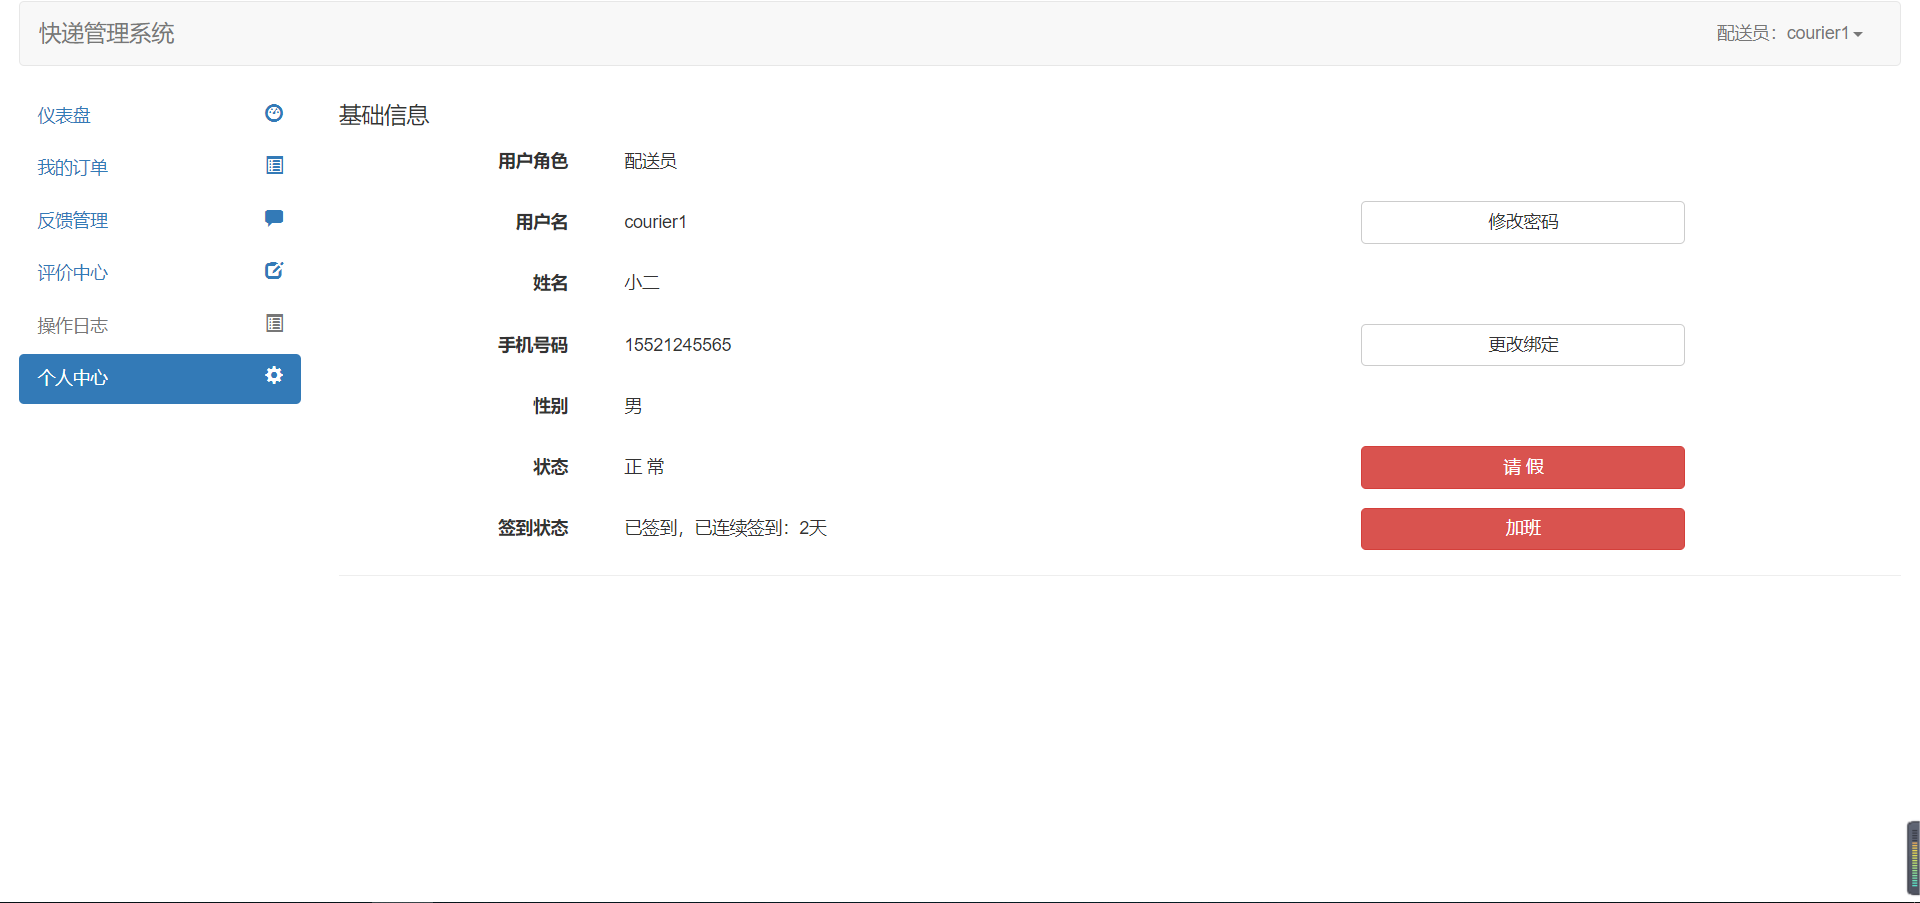This screenshot has width=1920, height=903.
Task: Open 反馈管理 from the sidebar
Action: click(x=160, y=220)
